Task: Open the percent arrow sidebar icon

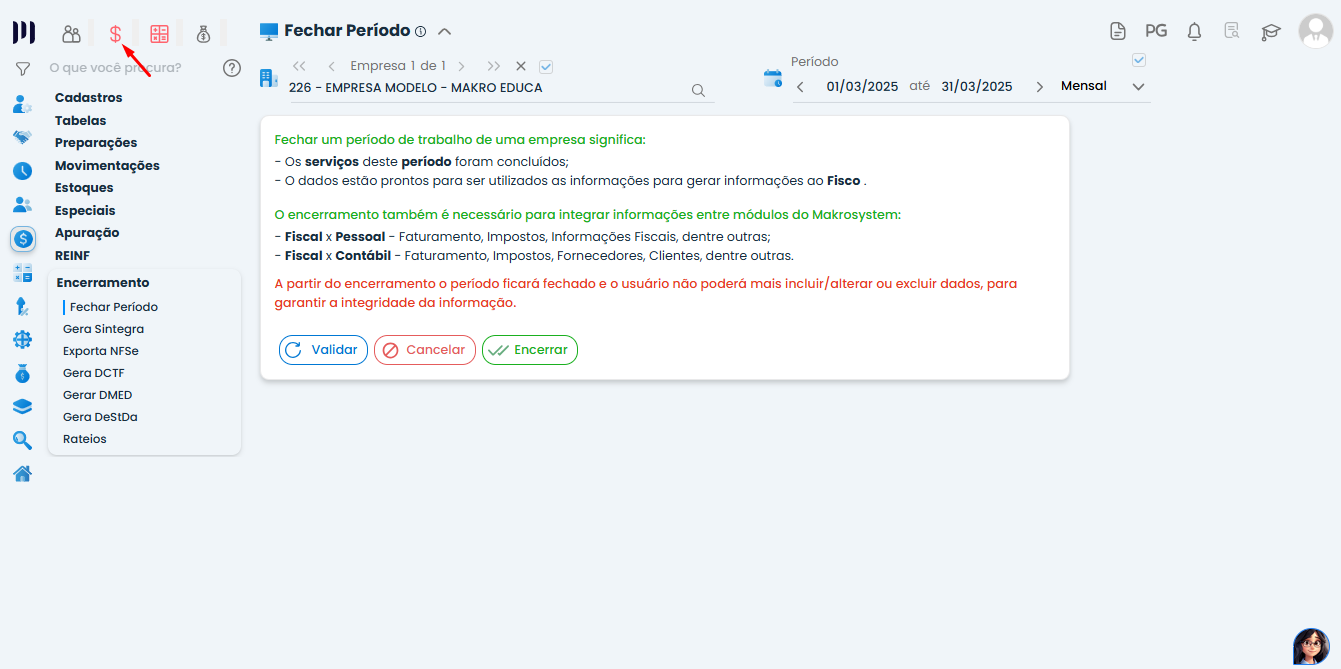Action: pos(22,307)
